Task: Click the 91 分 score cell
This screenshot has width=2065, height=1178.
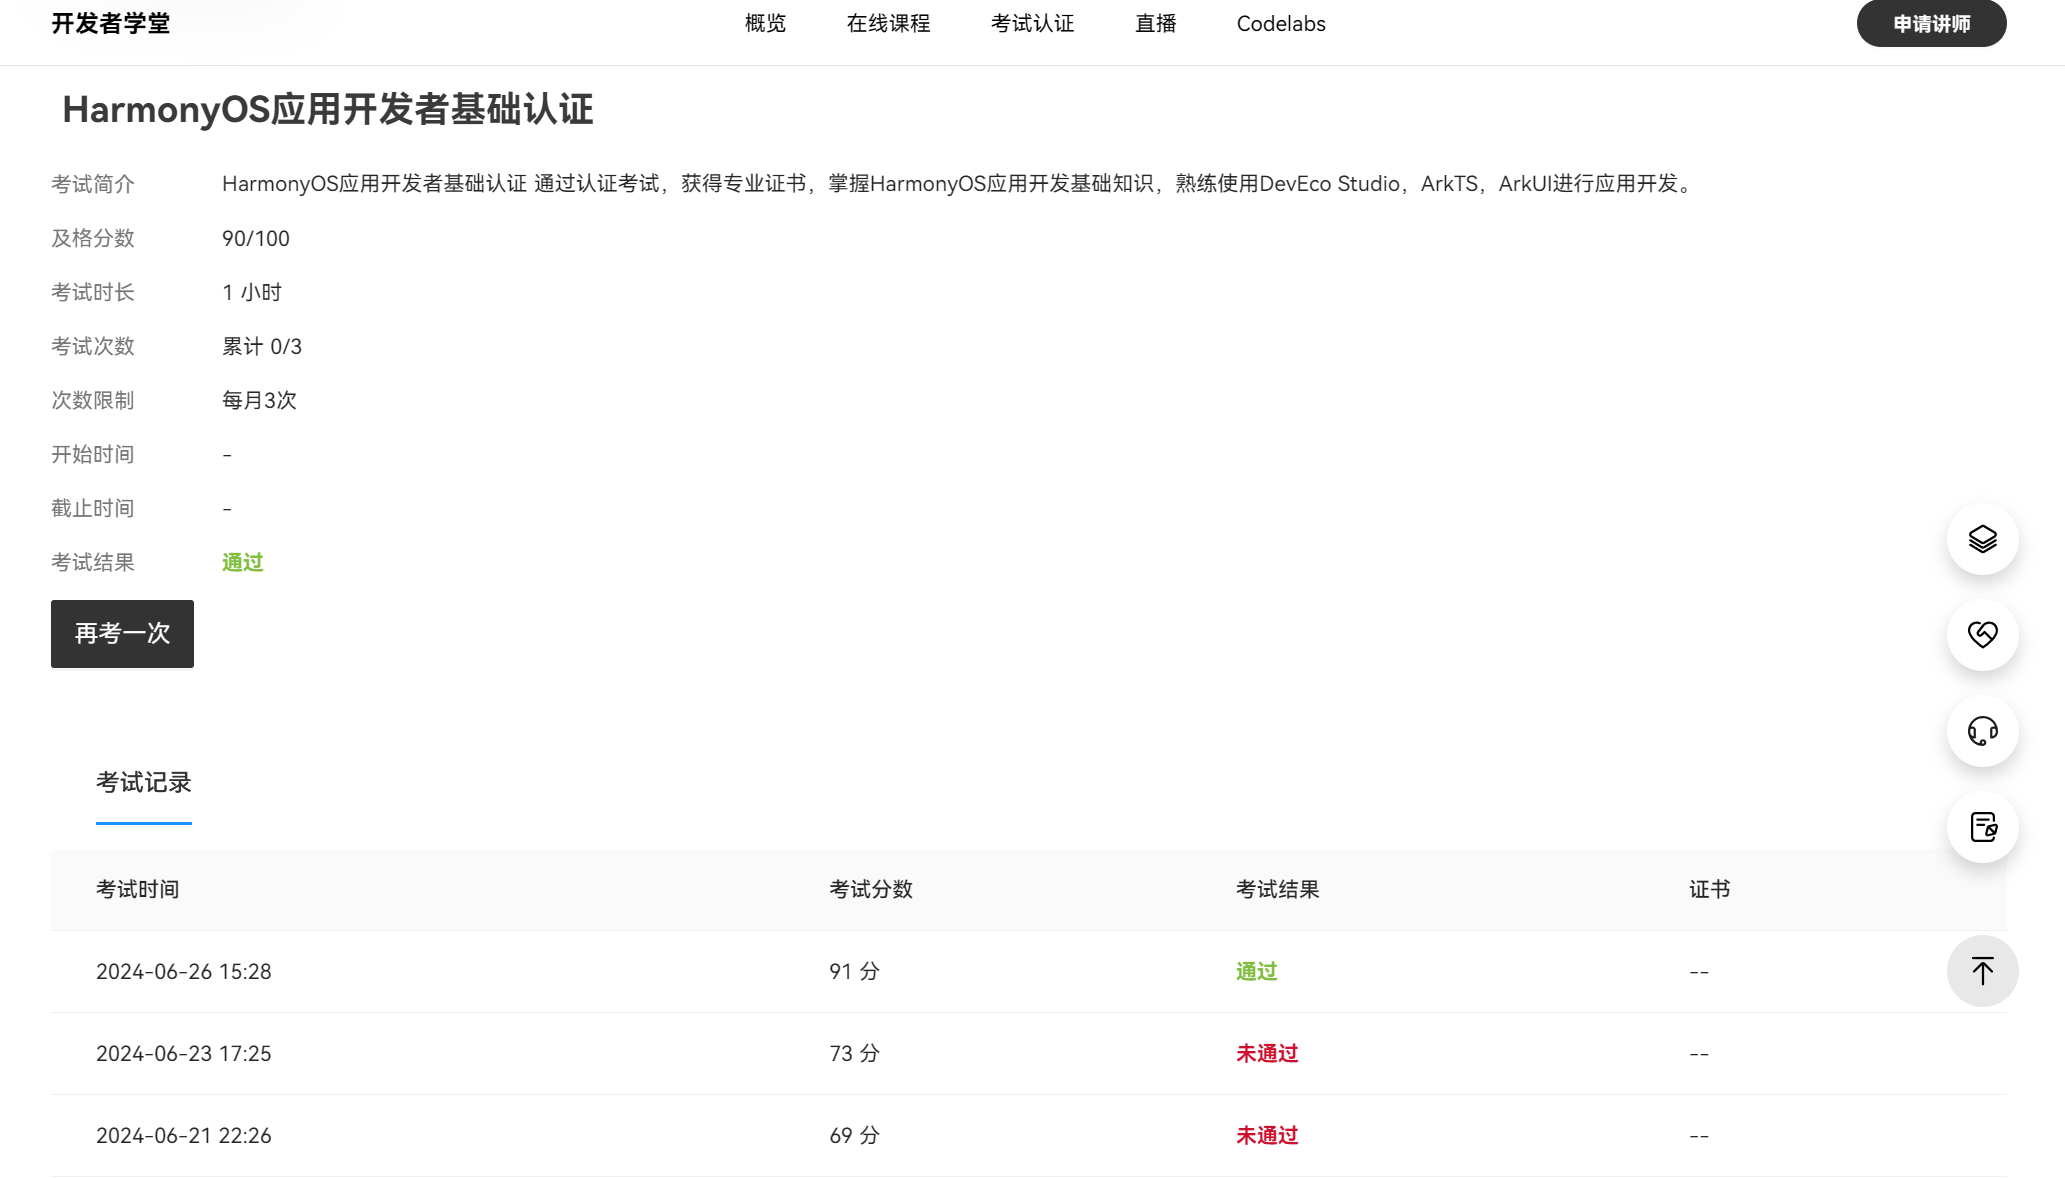Action: point(855,971)
